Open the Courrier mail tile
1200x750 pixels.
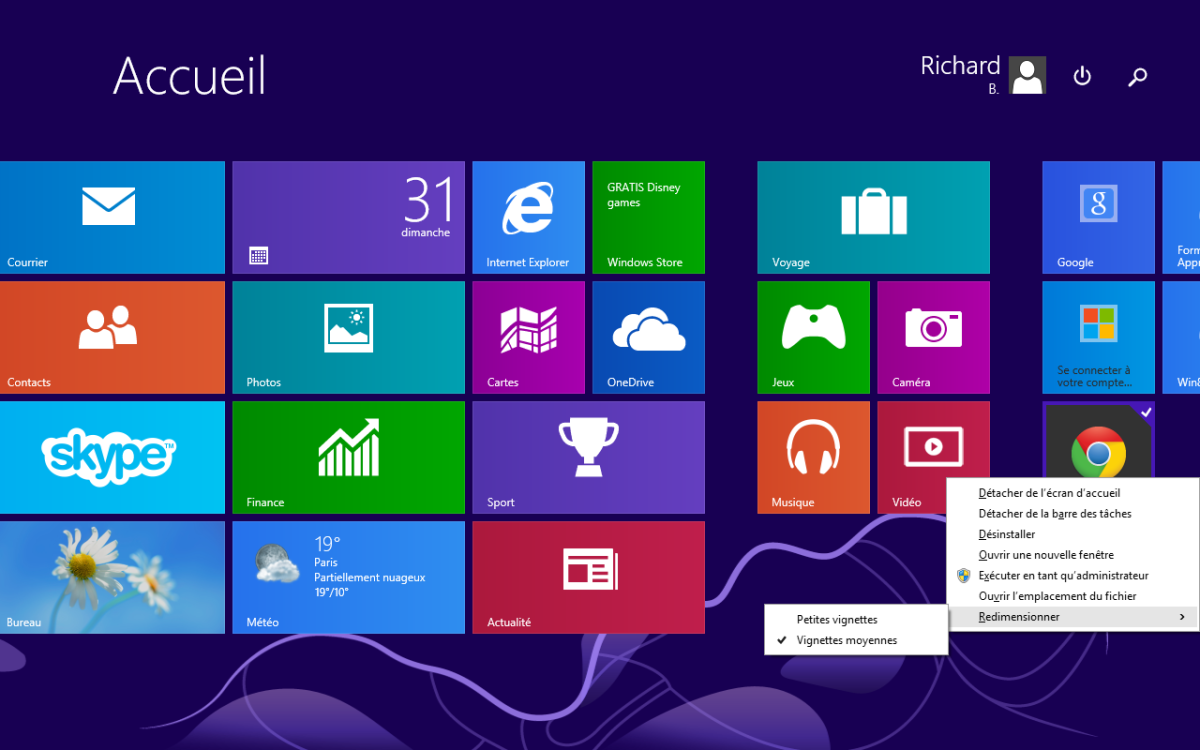coord(112,217)
